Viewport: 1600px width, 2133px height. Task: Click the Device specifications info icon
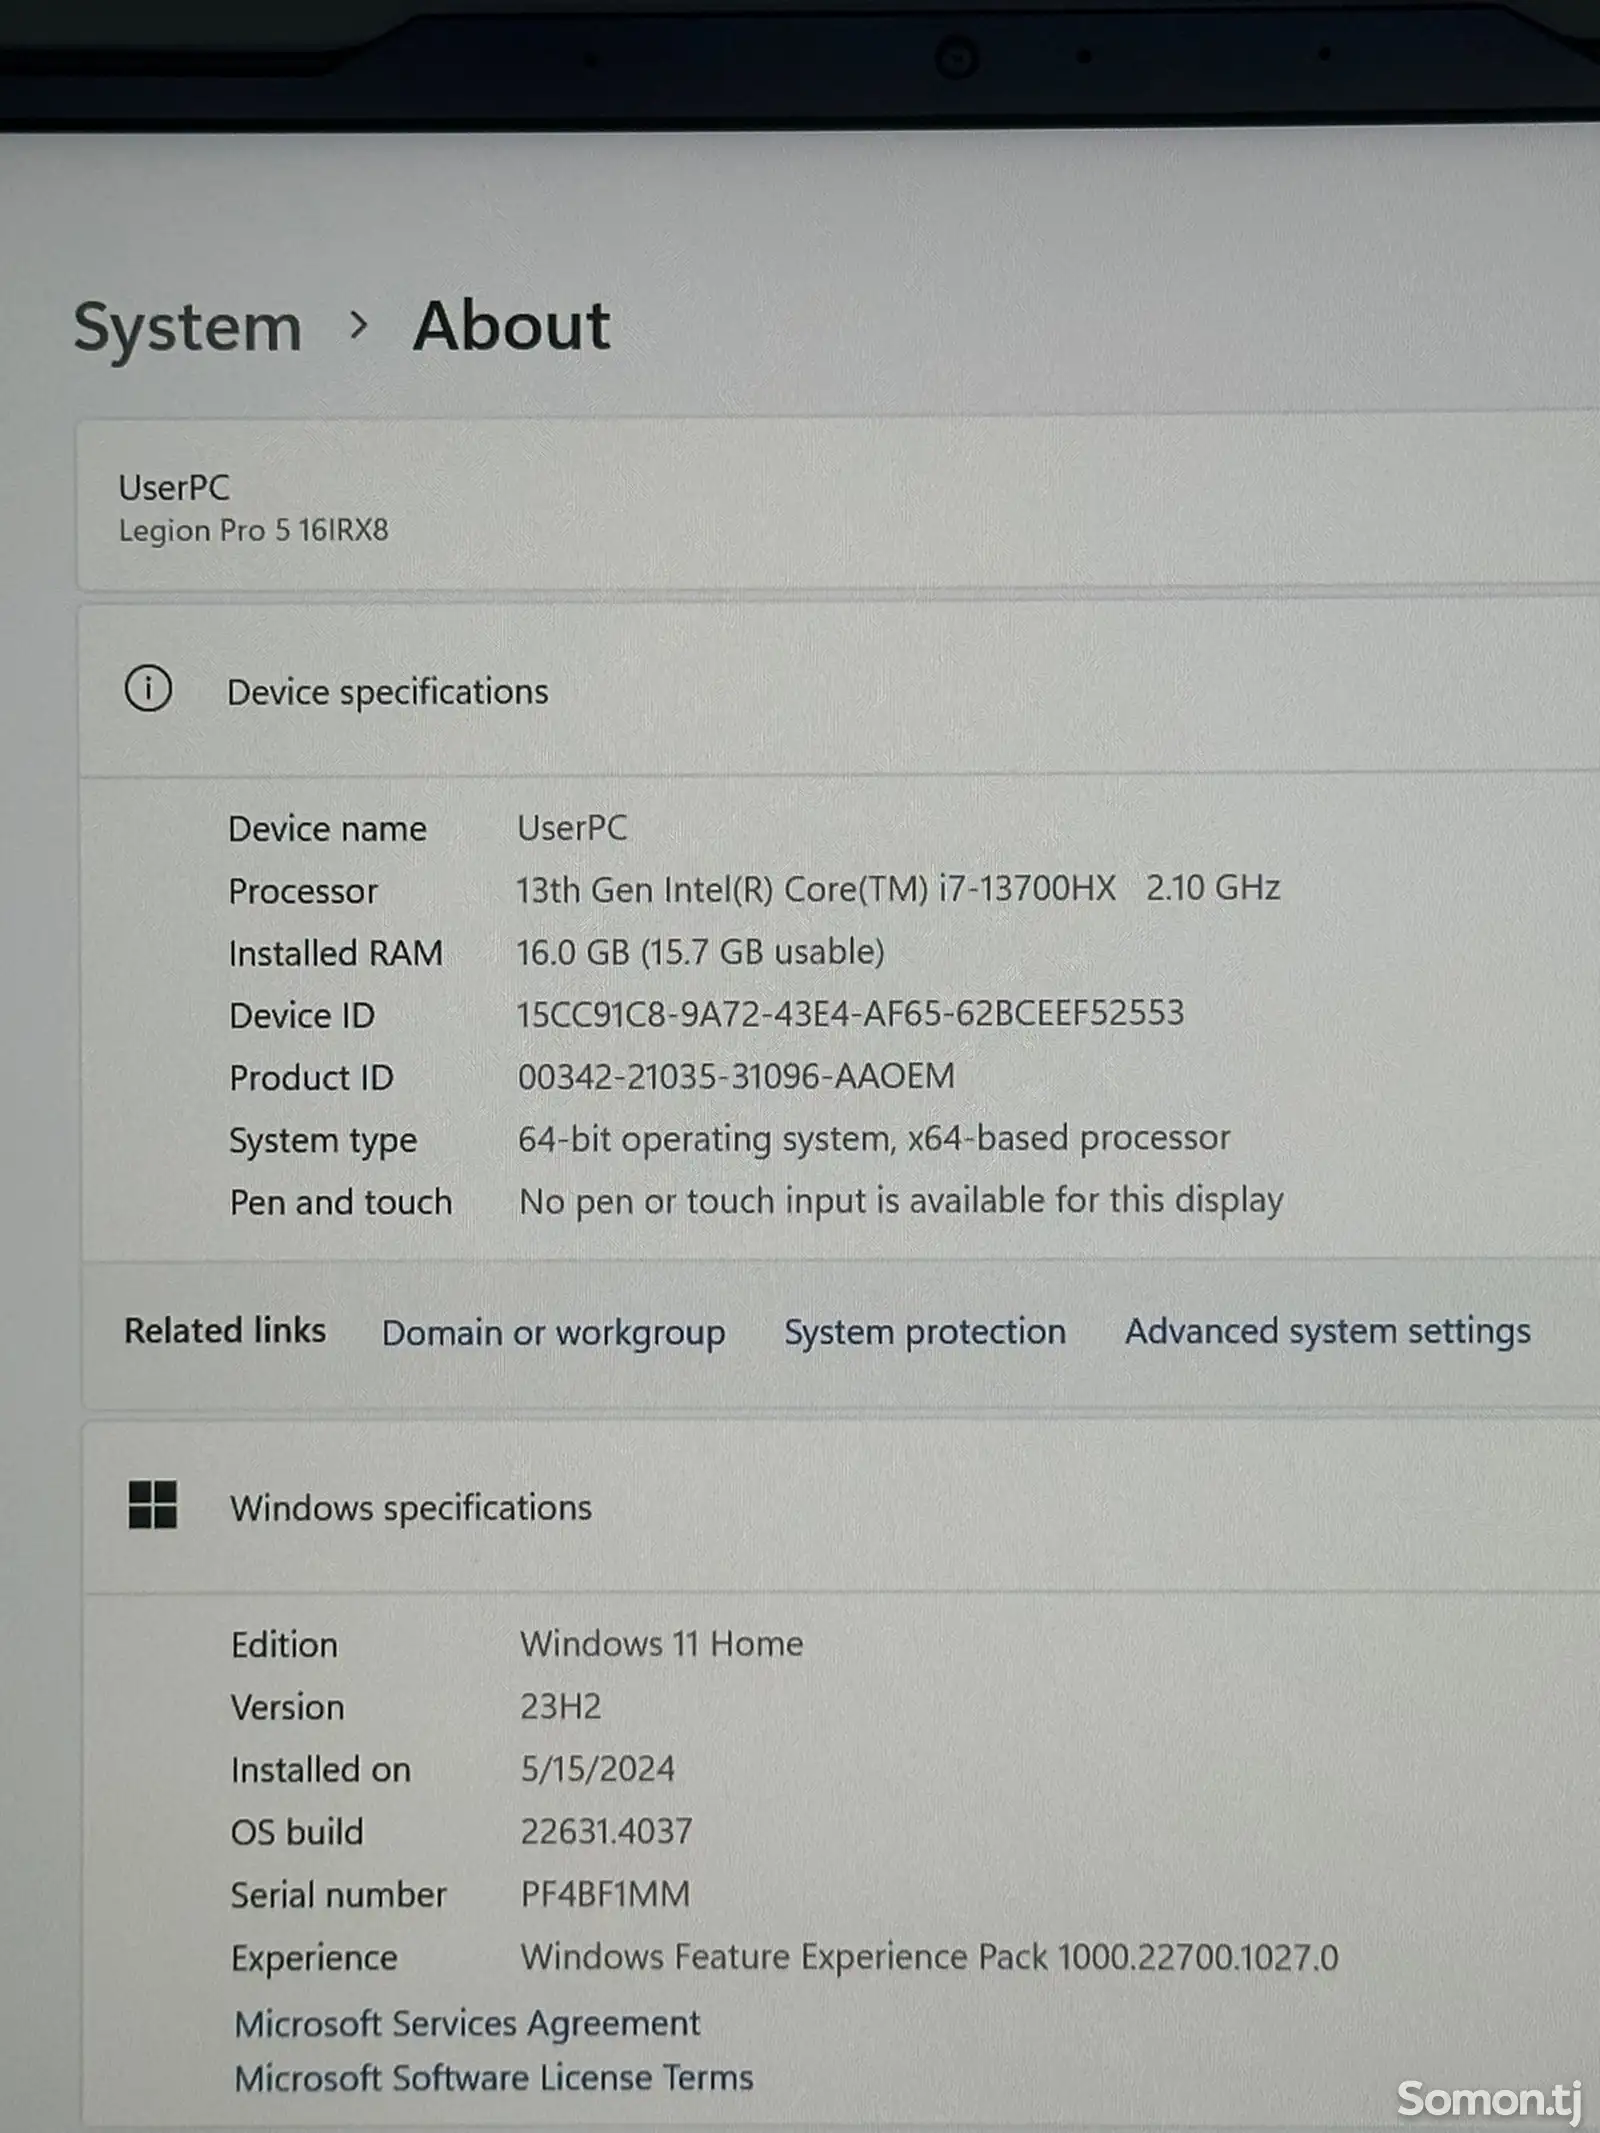(x=148, y=689)
